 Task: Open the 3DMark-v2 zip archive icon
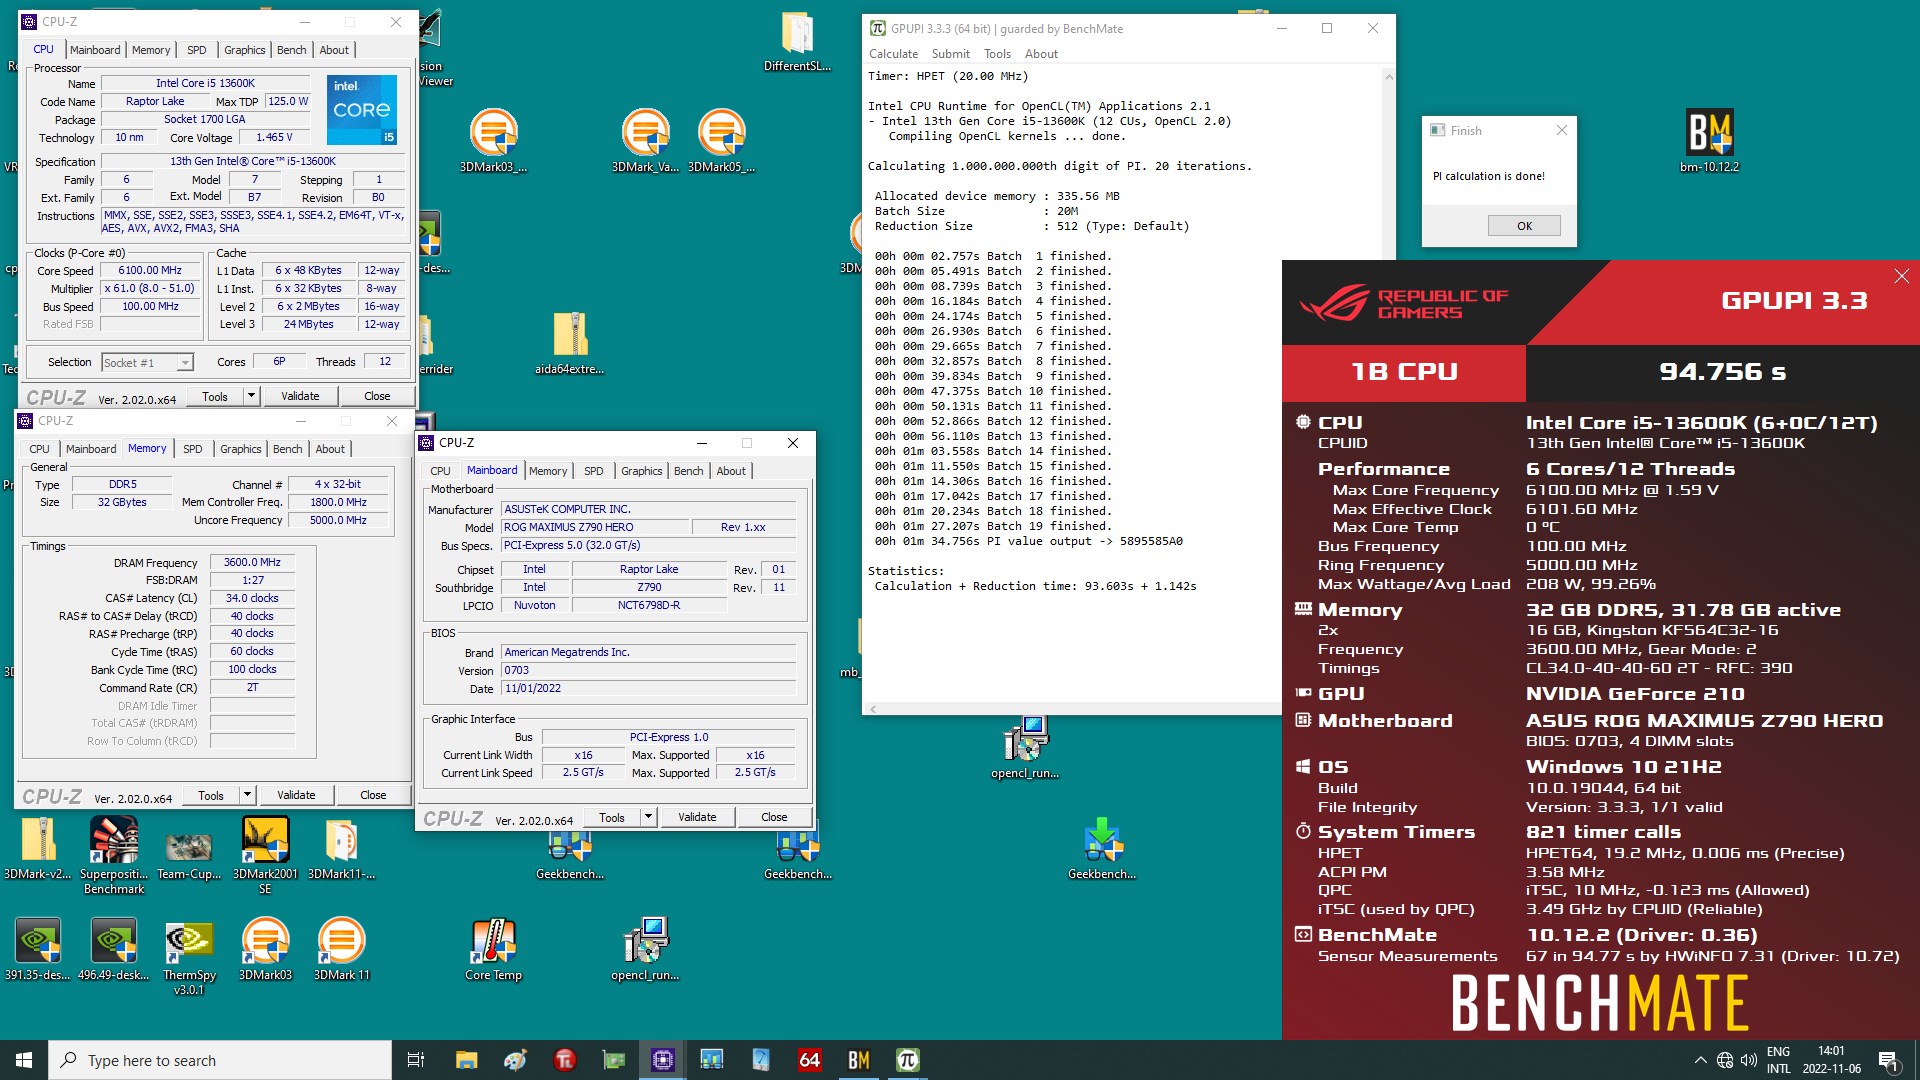pos(37,848)
